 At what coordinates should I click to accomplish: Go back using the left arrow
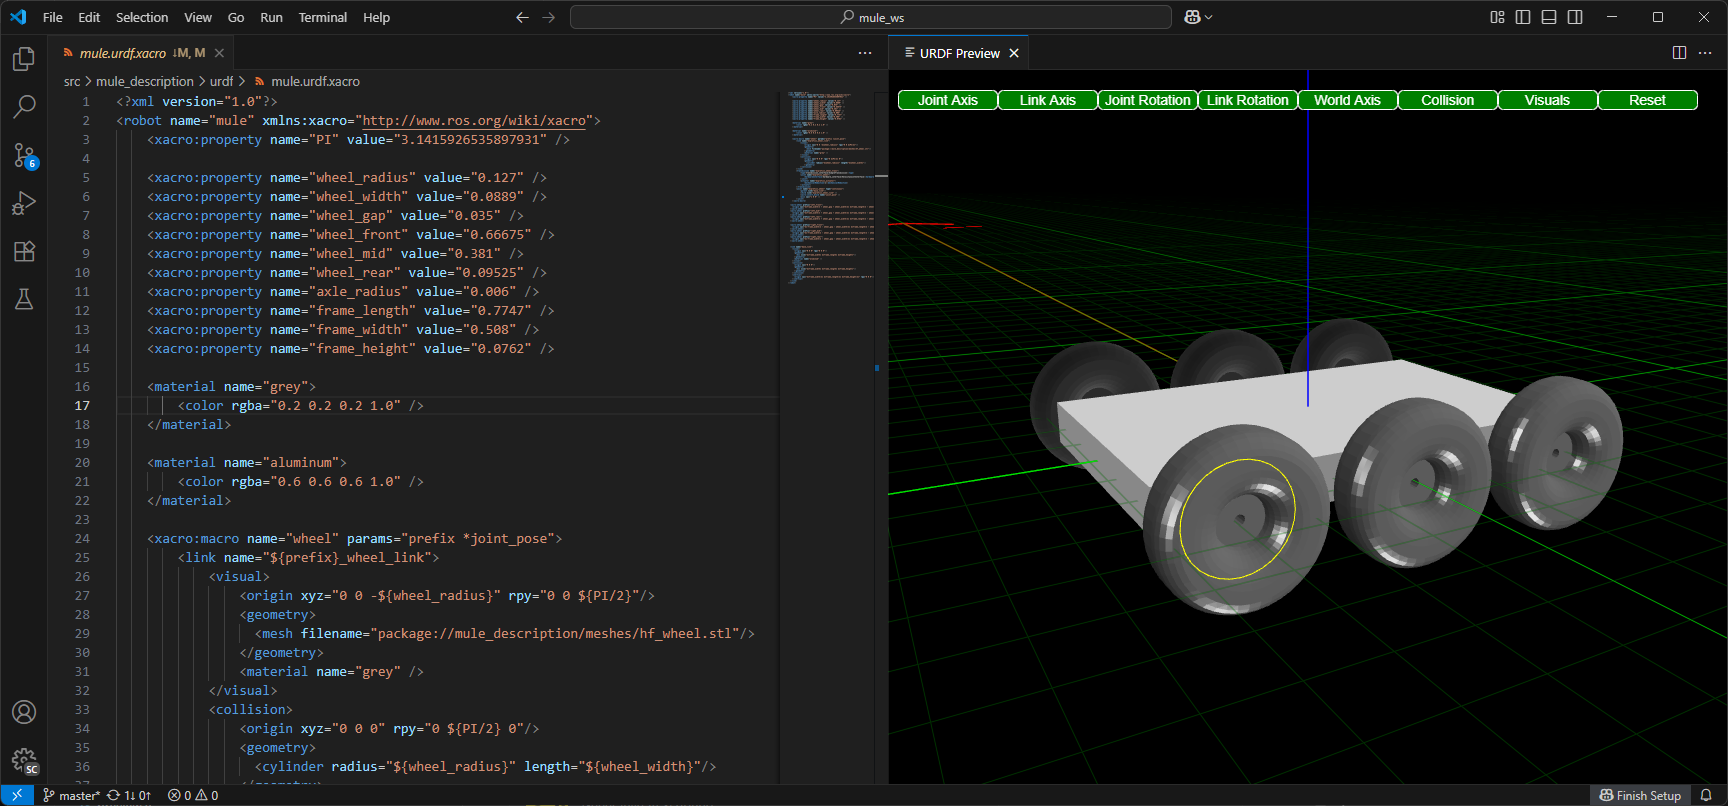click(x=522, y=17)
